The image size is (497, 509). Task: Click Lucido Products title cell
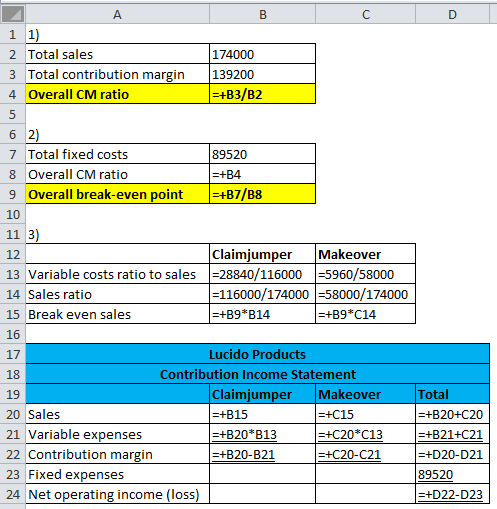(258, 354)
